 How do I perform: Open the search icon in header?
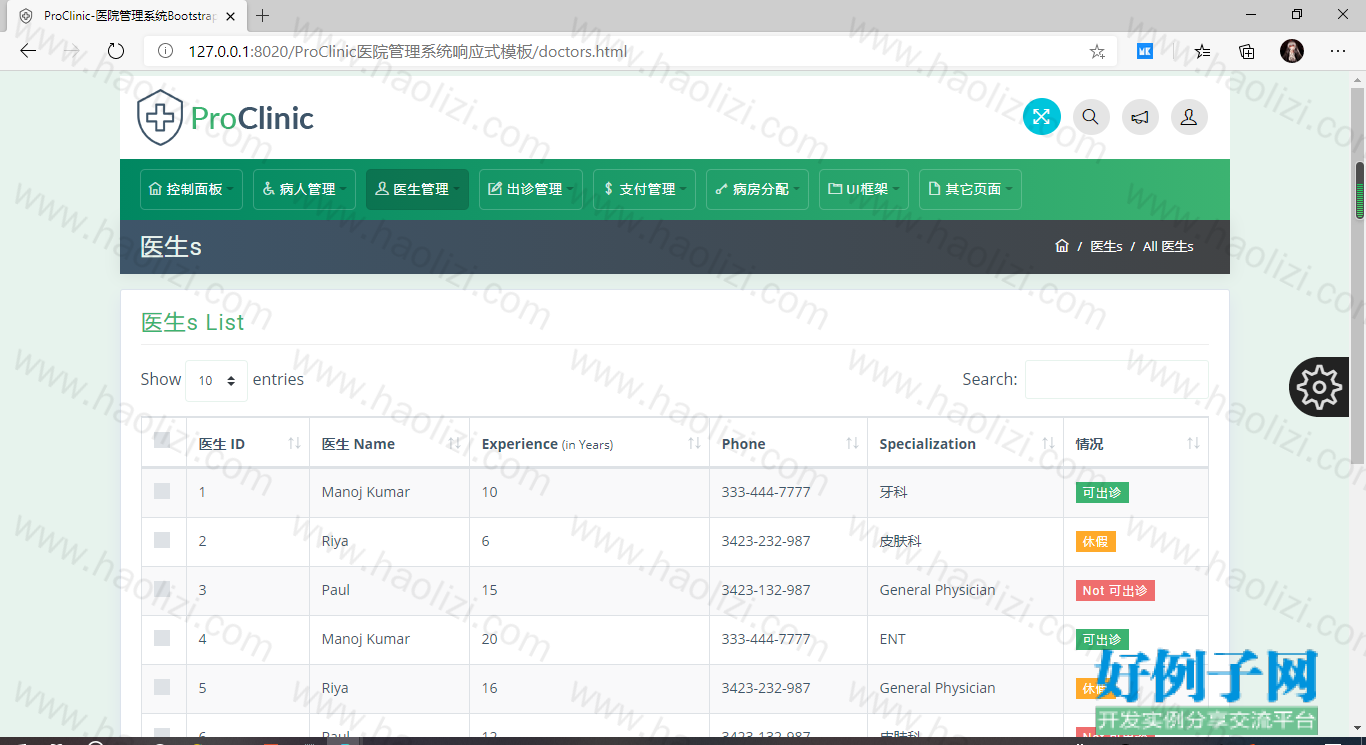(1091, 117)
